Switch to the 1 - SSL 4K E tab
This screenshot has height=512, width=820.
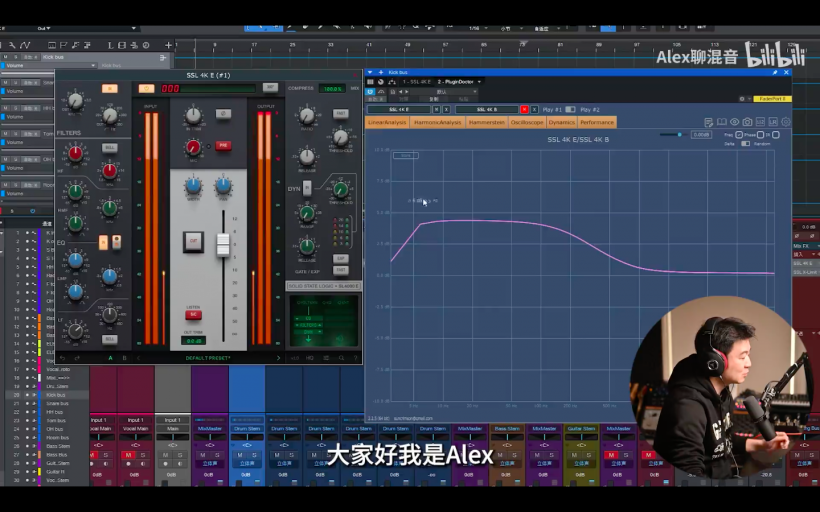(417, 82)
